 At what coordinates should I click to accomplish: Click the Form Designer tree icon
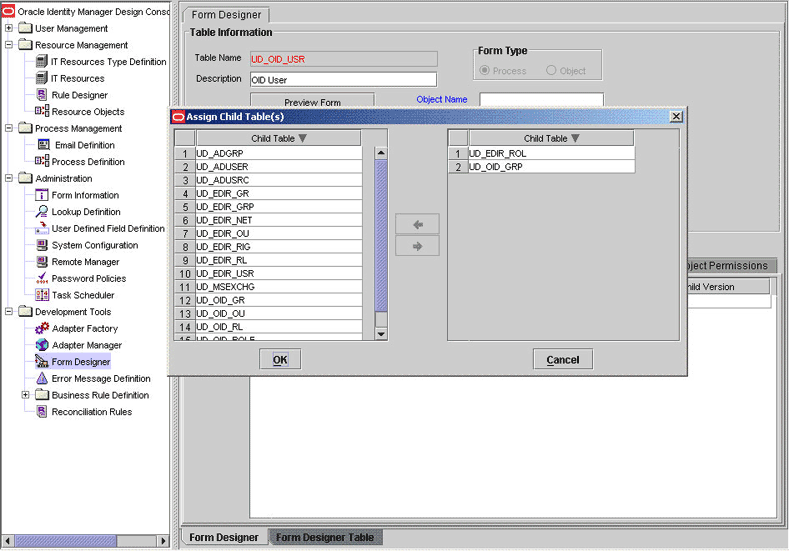click(x=42, y=361)
